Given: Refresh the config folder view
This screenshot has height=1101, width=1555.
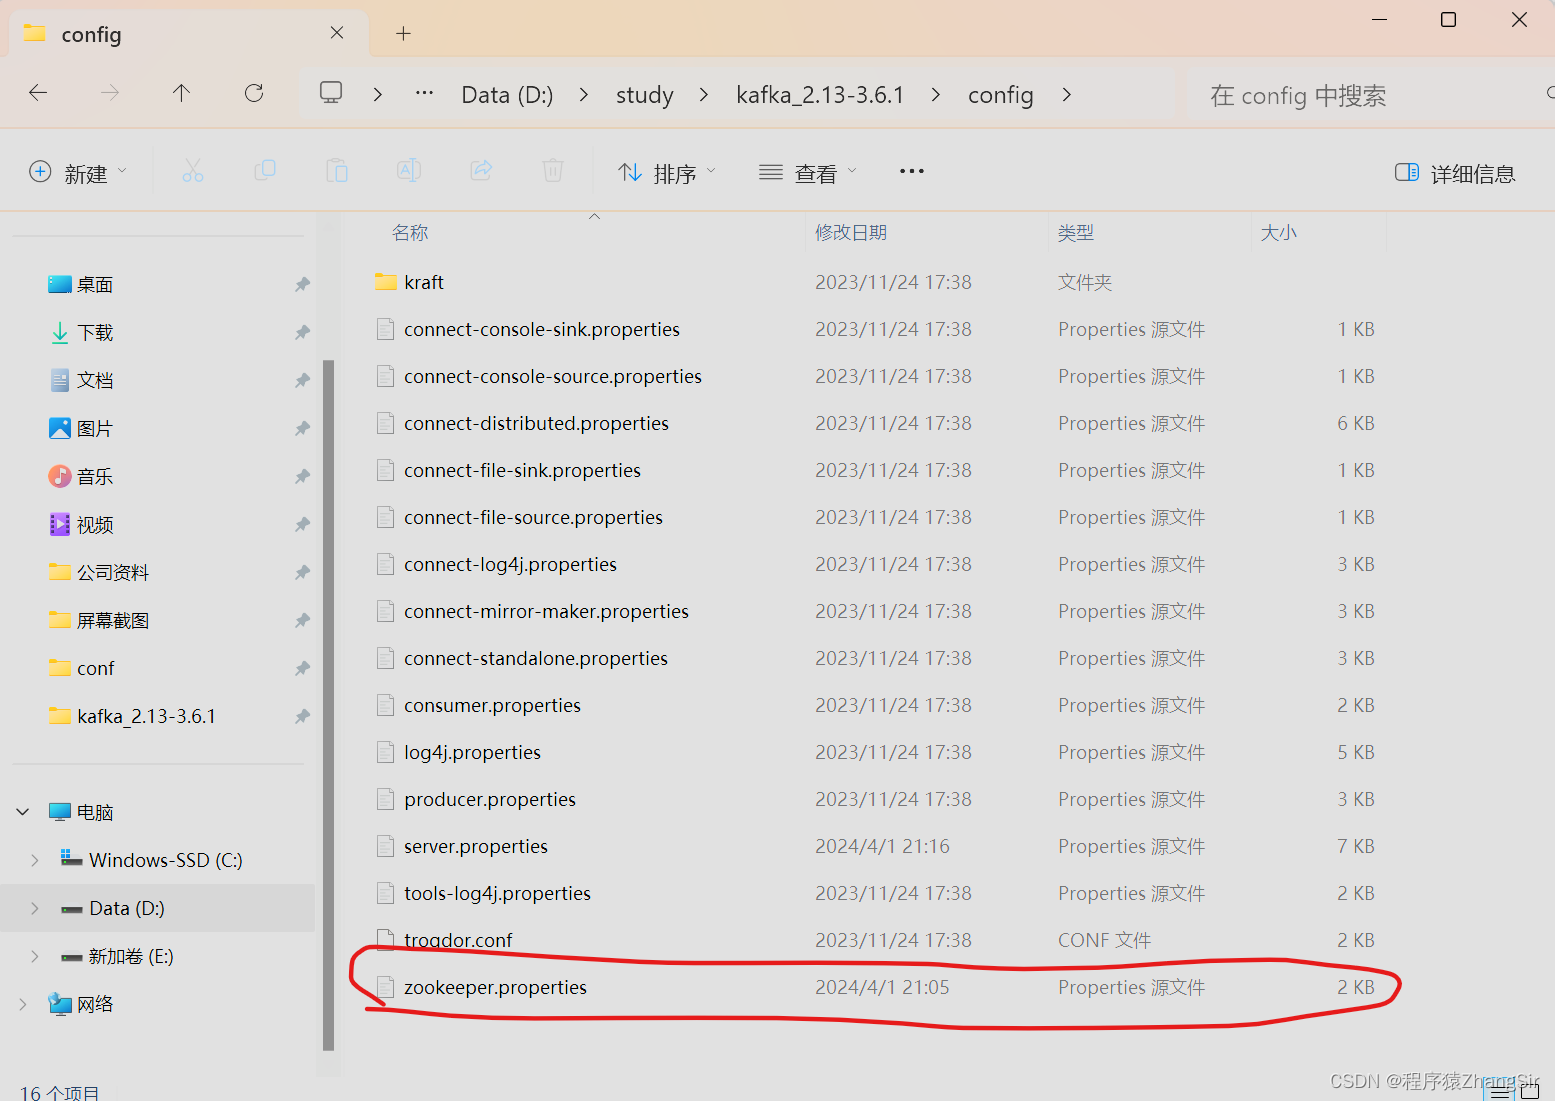Looking at the screenshot, I should click(x=254, y=93).
